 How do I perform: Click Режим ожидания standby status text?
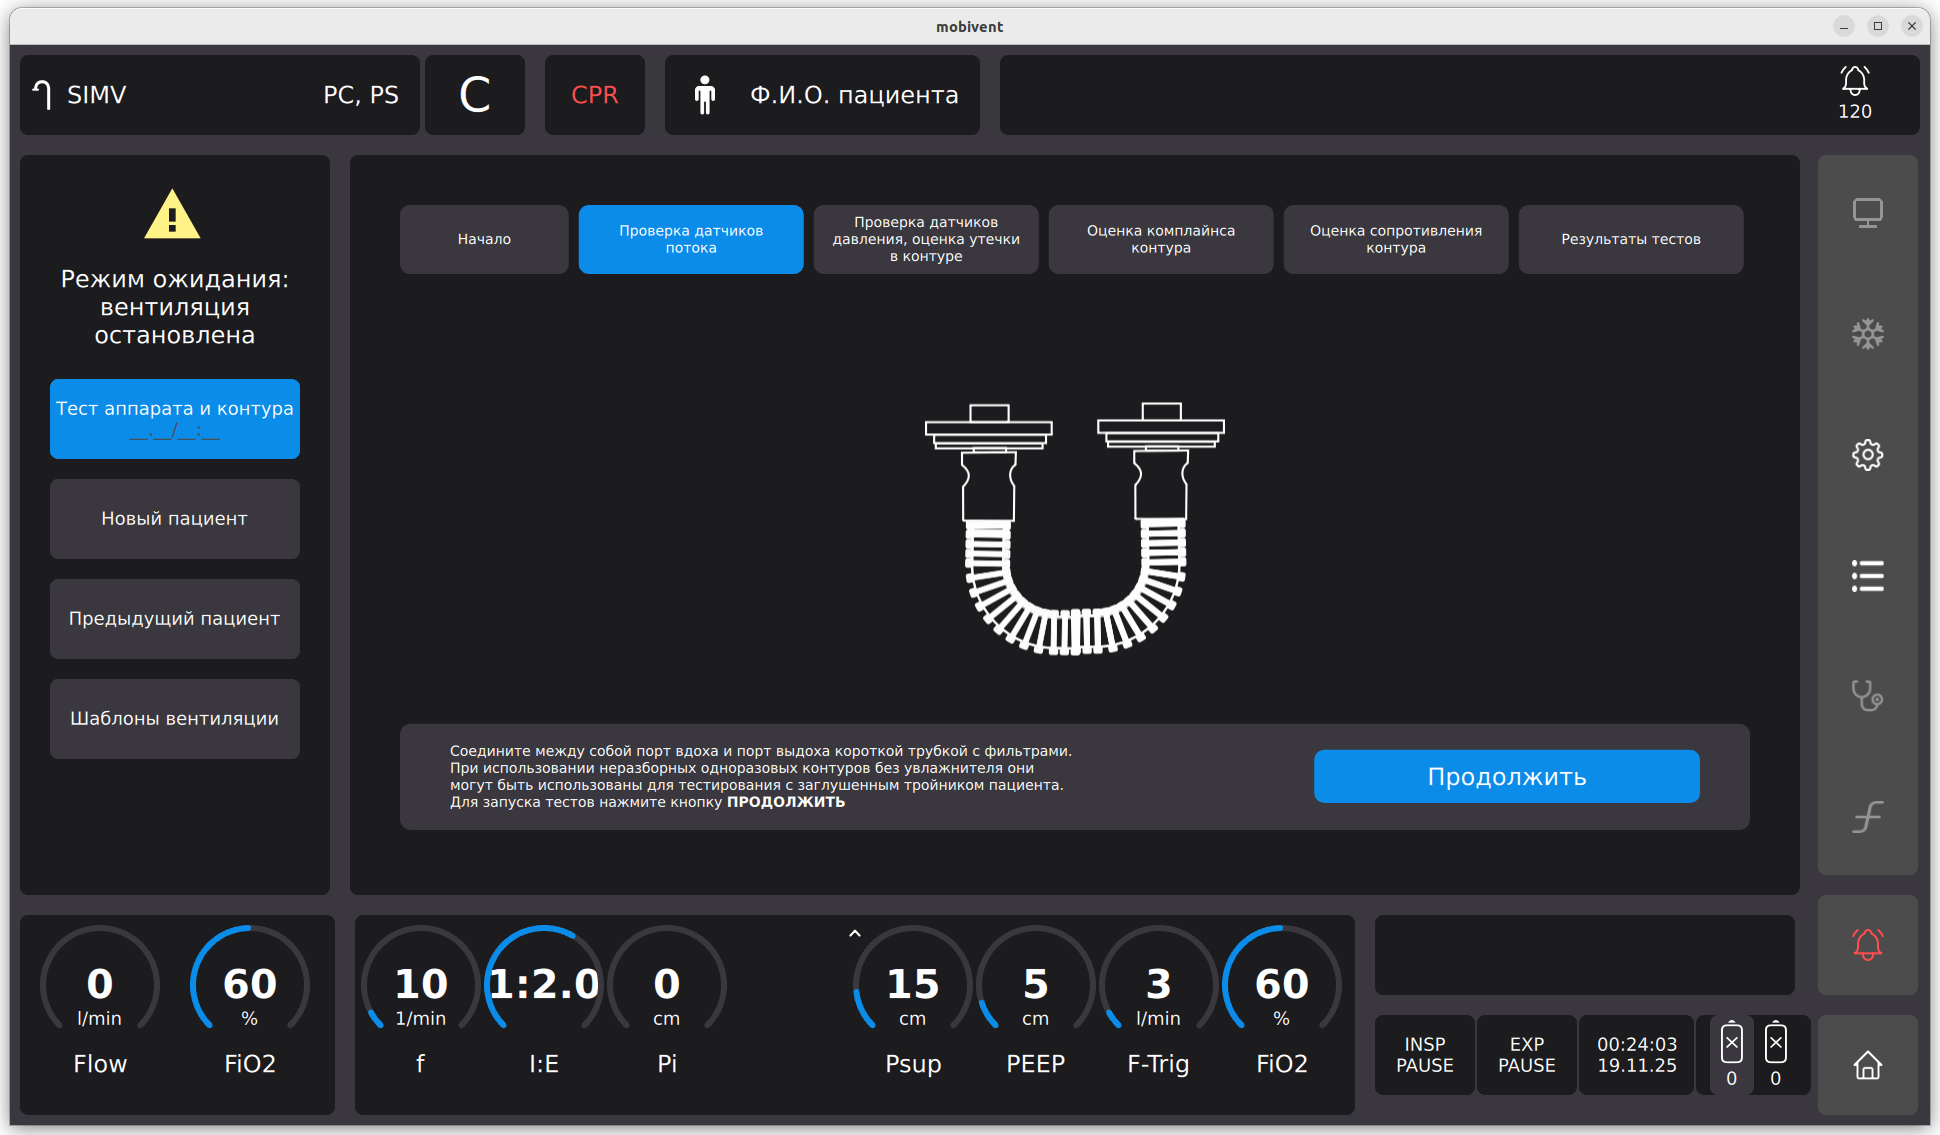(x=175, y=307)
